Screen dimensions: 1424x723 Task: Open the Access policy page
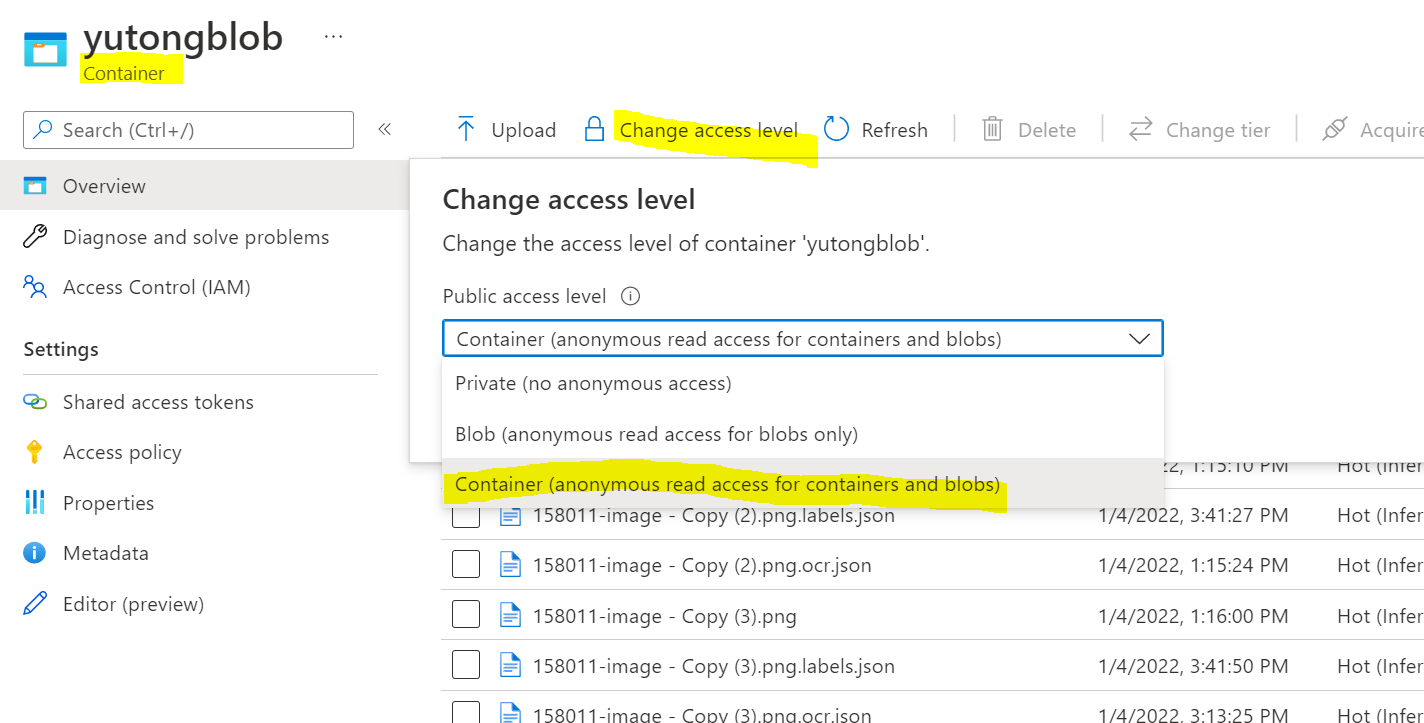click(x=122, y=452)
